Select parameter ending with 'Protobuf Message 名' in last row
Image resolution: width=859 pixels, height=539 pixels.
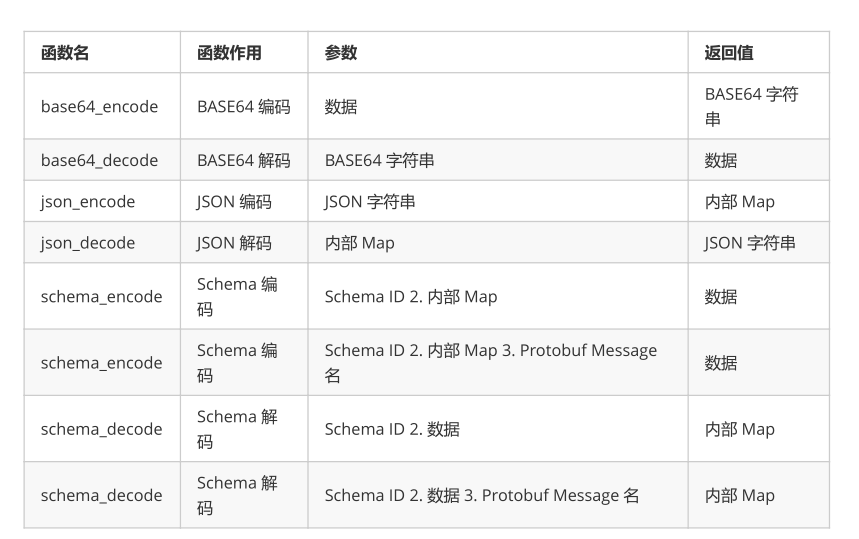(482, 495)
